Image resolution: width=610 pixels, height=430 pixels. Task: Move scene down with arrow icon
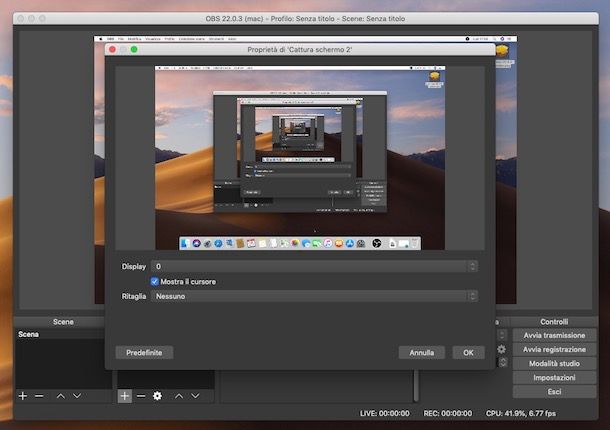[77, 396]
